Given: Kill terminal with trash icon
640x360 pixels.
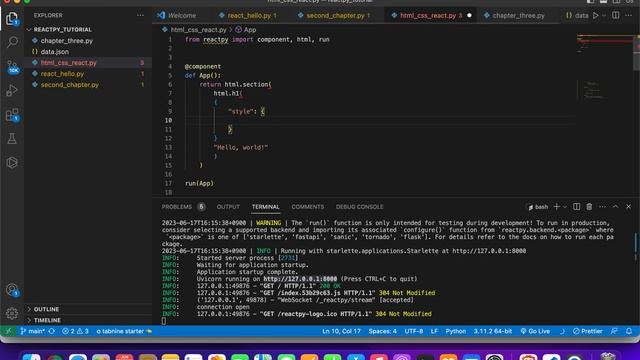Looking at the screenshot, I should tap(589, 207).
